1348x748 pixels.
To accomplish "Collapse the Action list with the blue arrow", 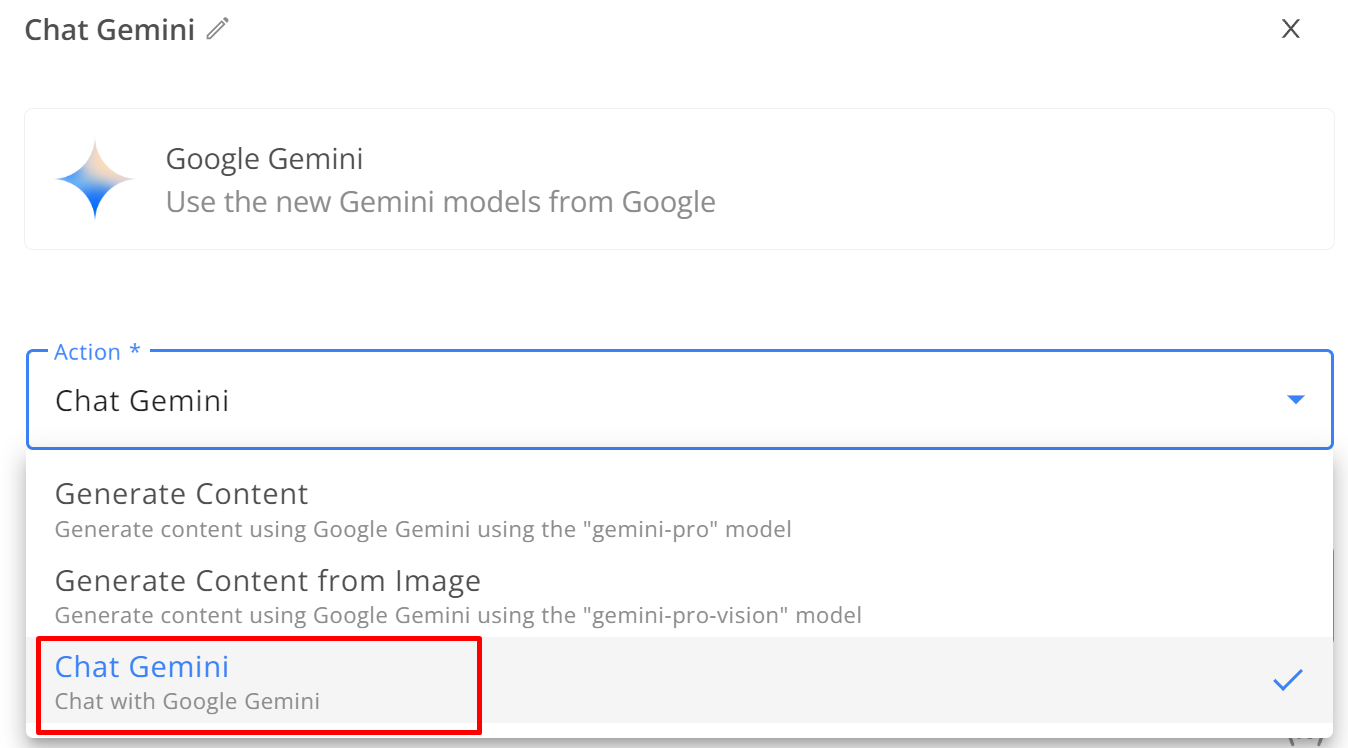I will (1295, 400).
